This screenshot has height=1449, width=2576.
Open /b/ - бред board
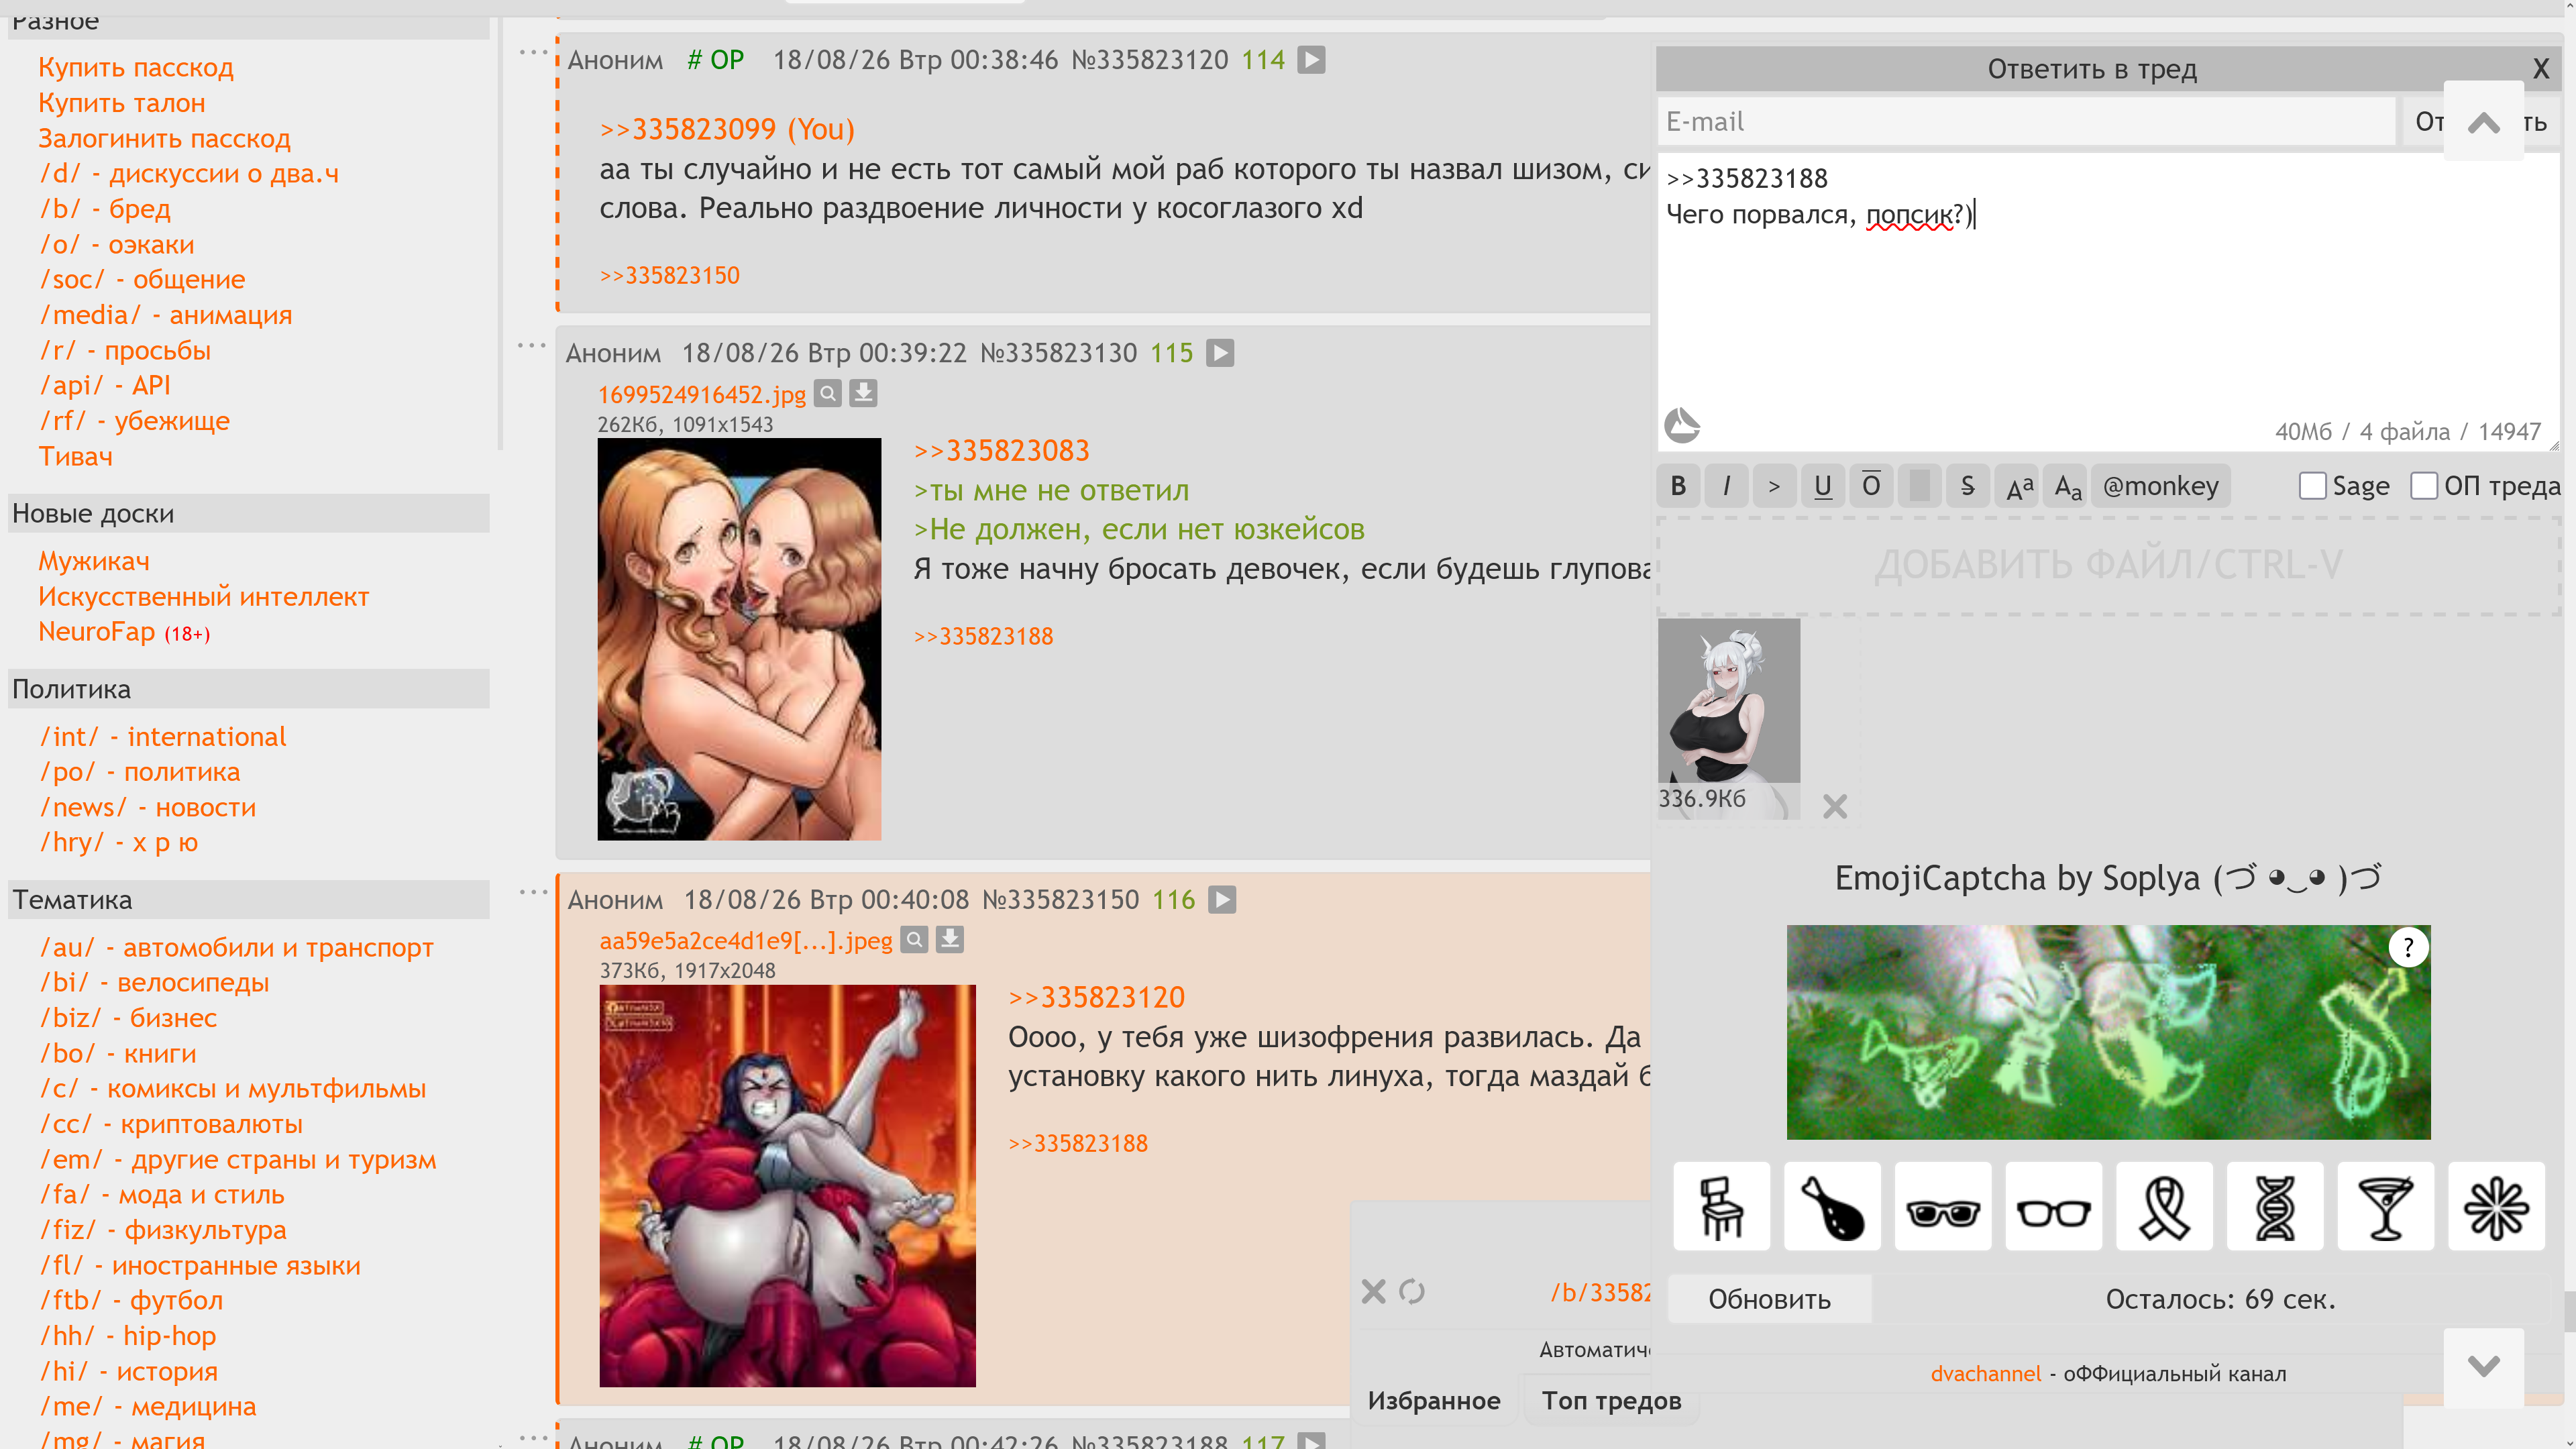point(105,209)
